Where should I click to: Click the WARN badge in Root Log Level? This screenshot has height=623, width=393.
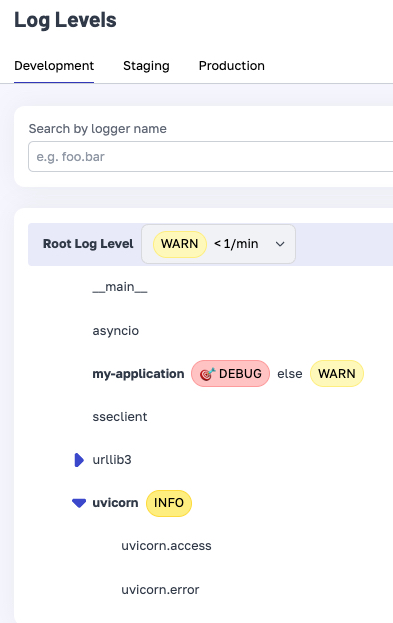point(180,244)
